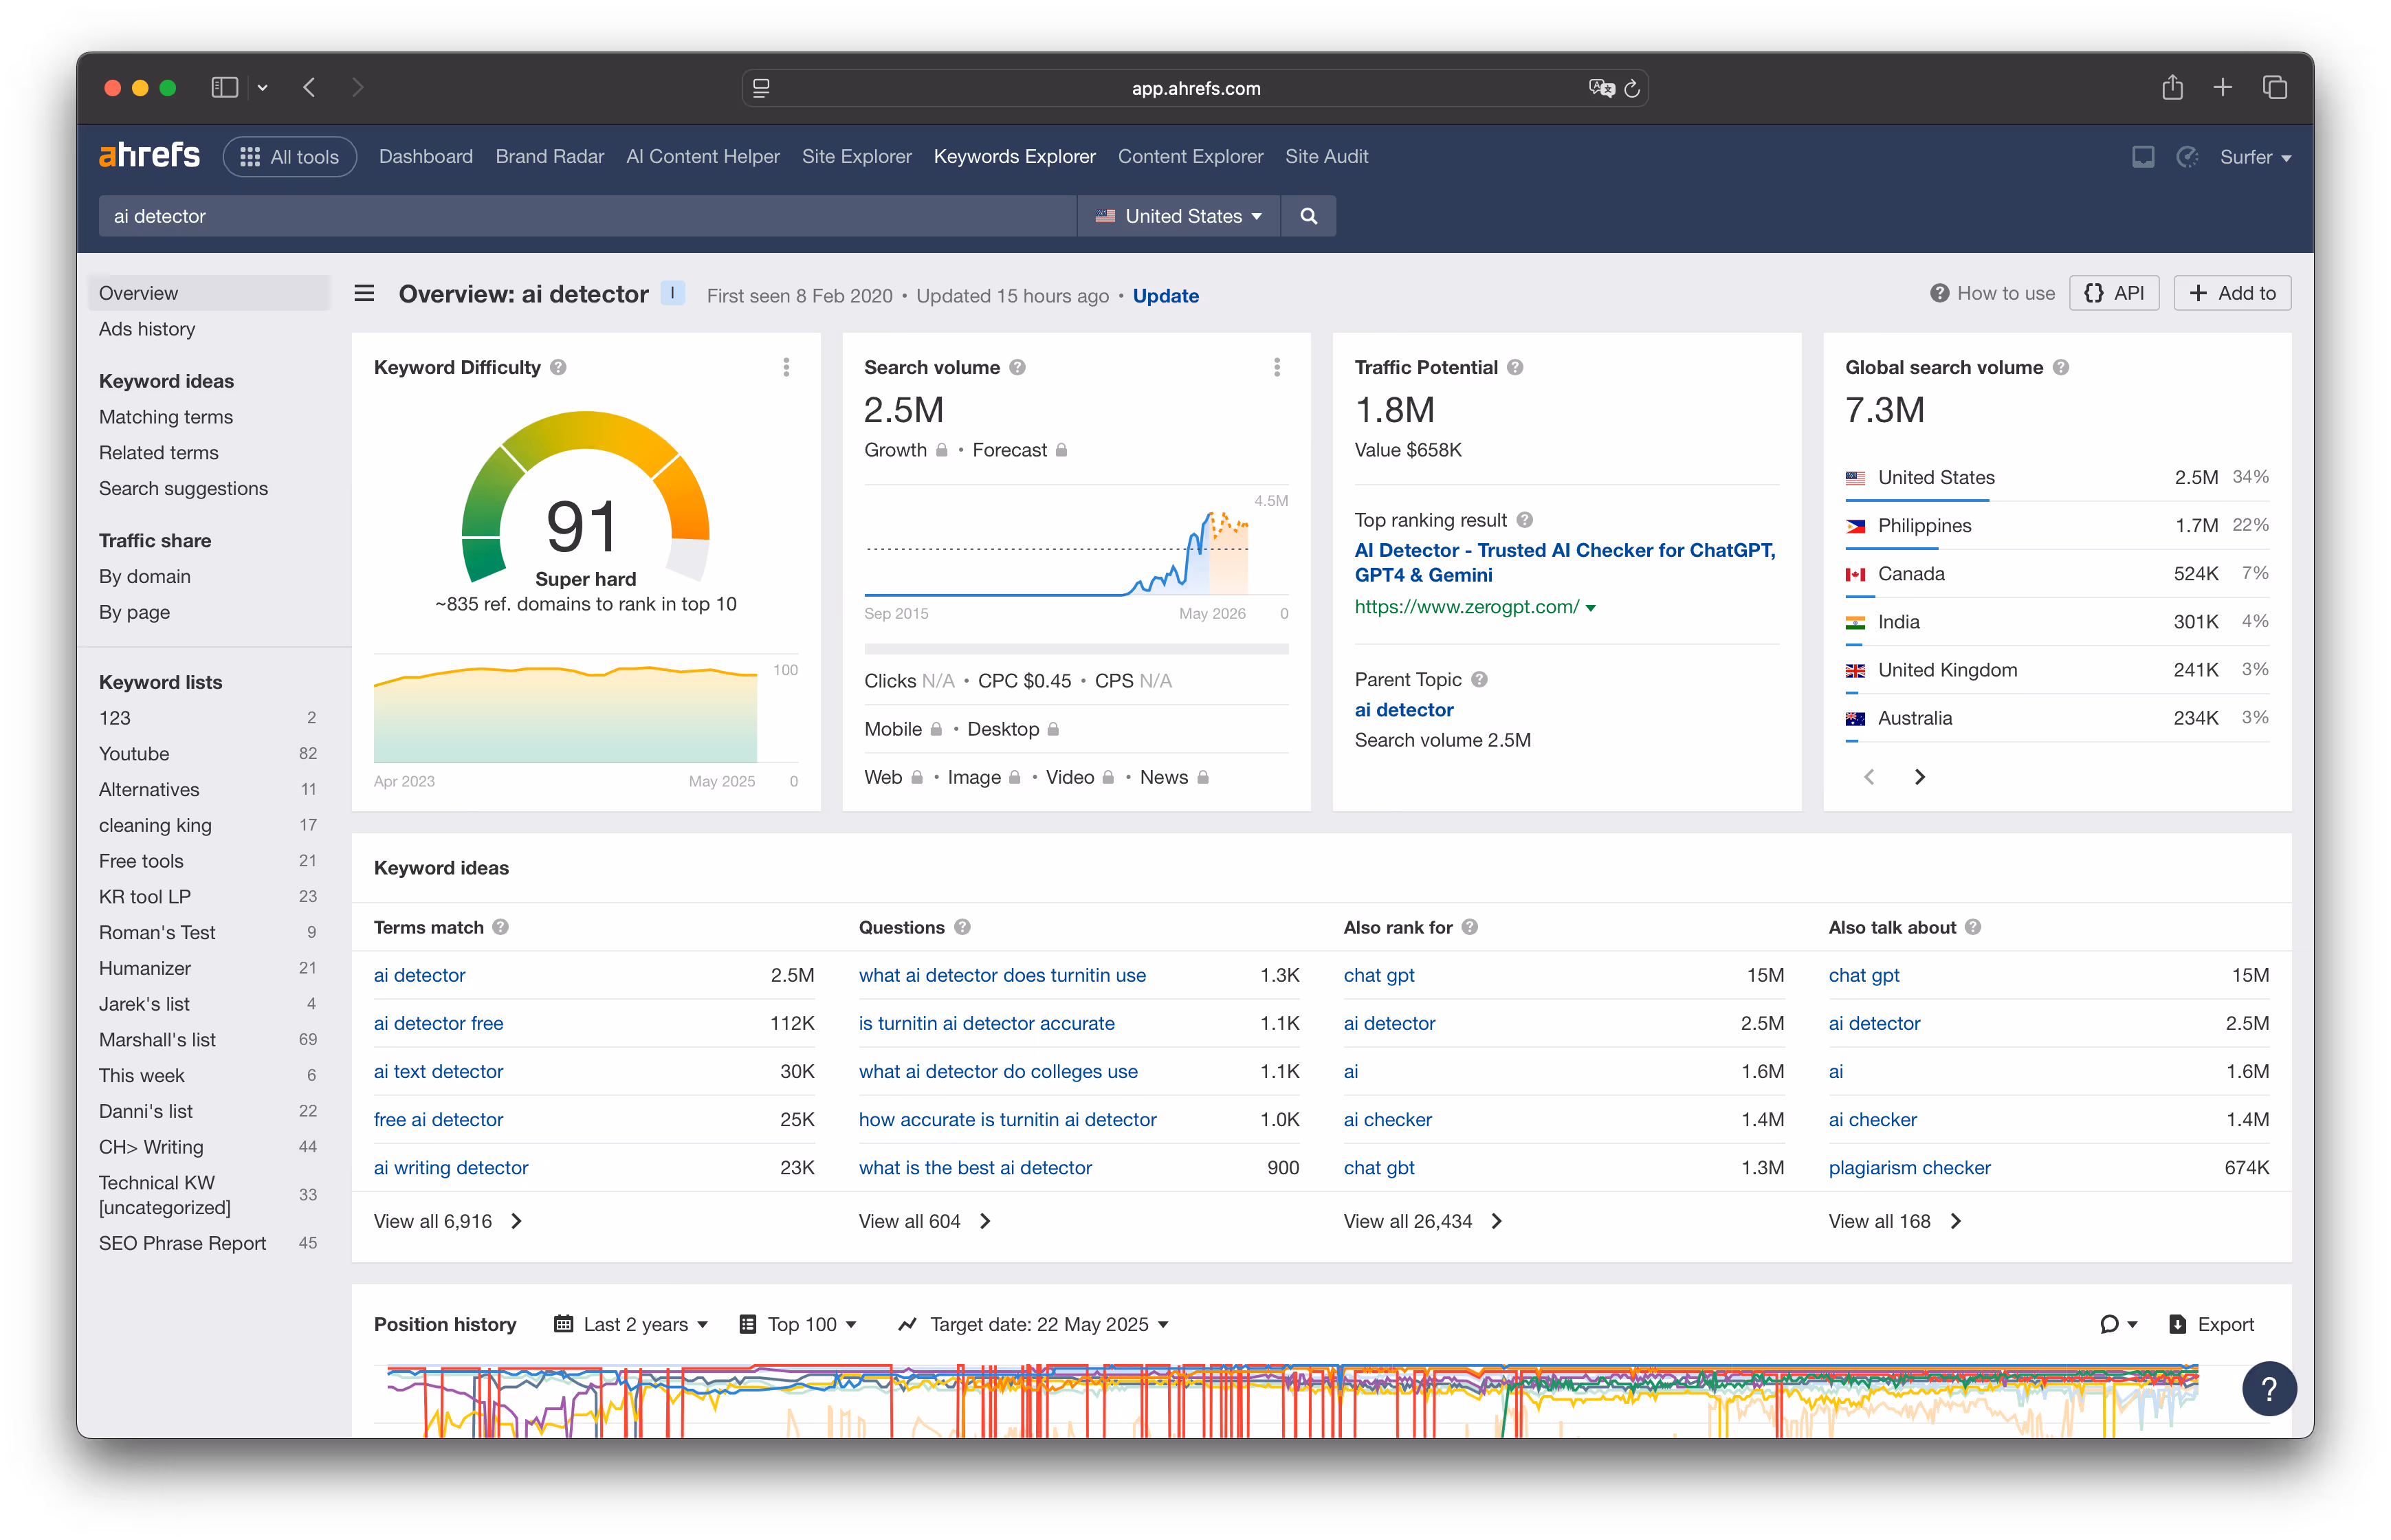2391x1540 pixels.
Task: Click the Update link
Action: coord(1165,296)
